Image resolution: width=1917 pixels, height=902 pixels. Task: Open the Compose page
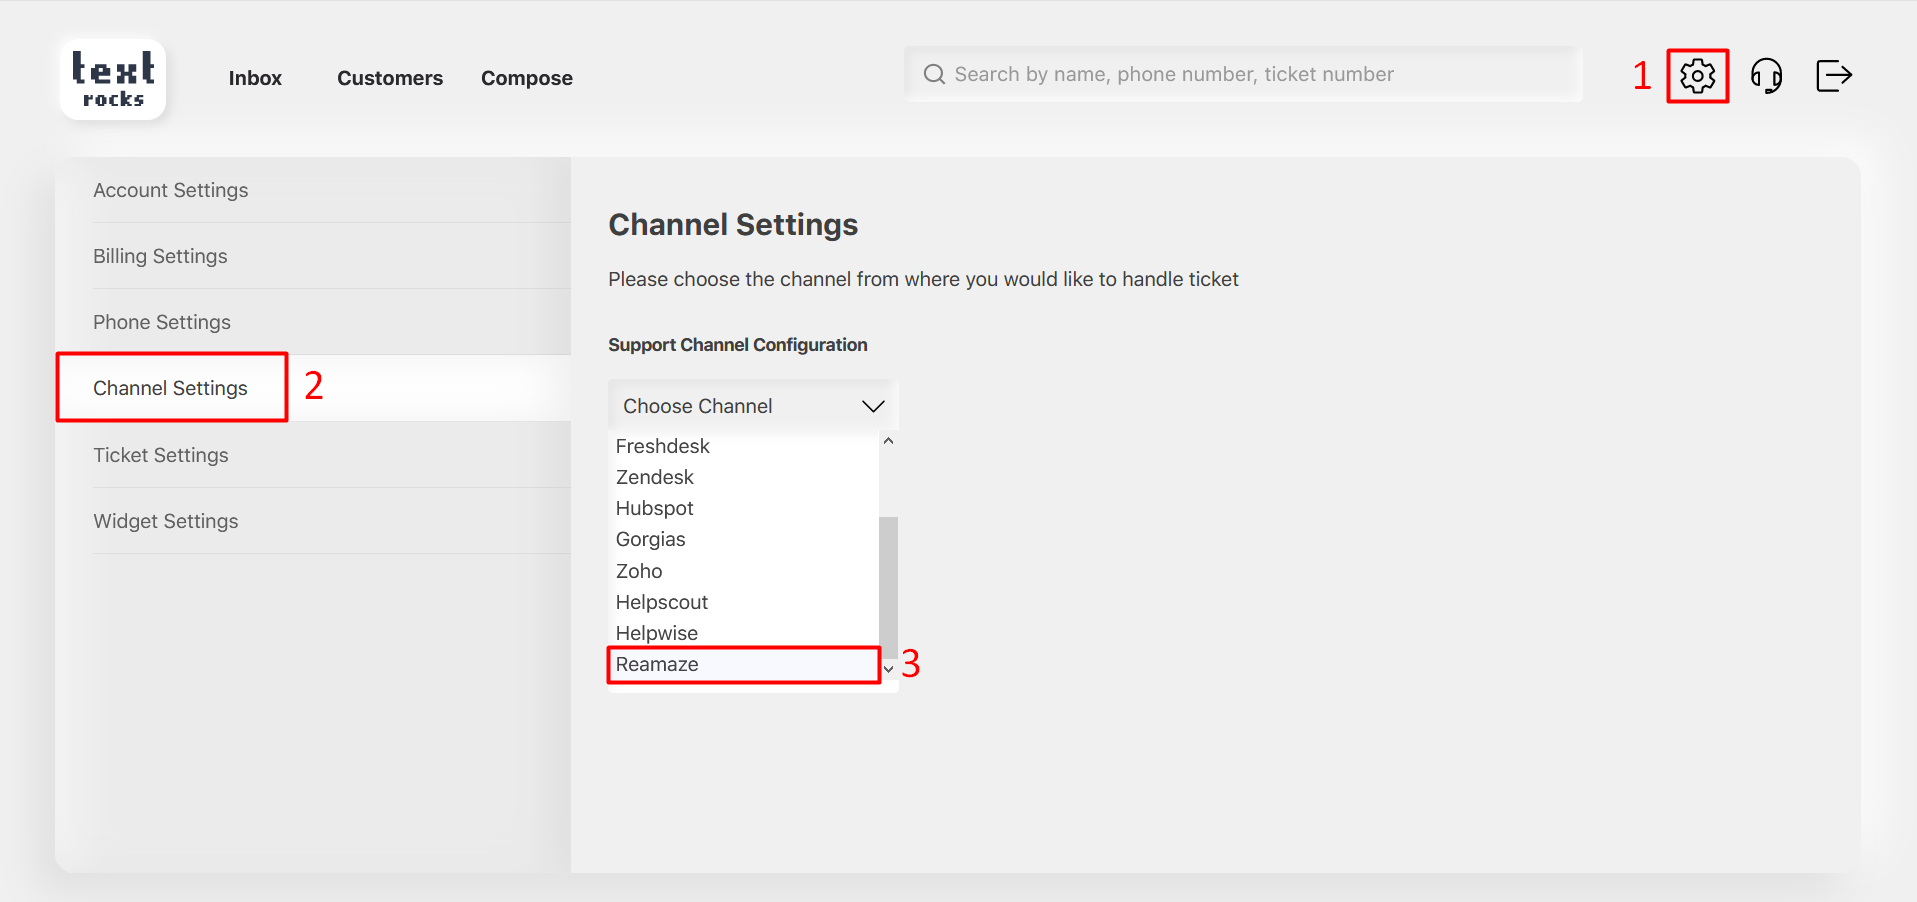[526, 78]
